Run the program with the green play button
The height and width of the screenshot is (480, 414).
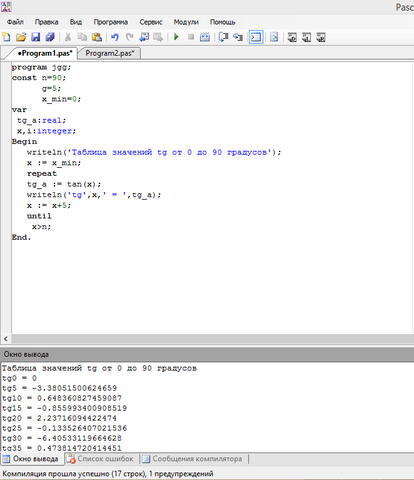point(176,37)
